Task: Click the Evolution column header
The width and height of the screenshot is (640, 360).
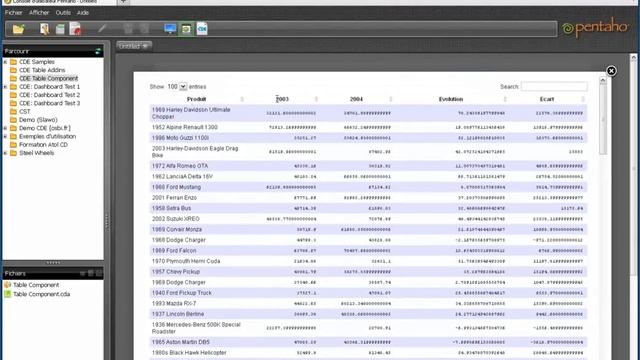Action: click(x=451, y=99)
